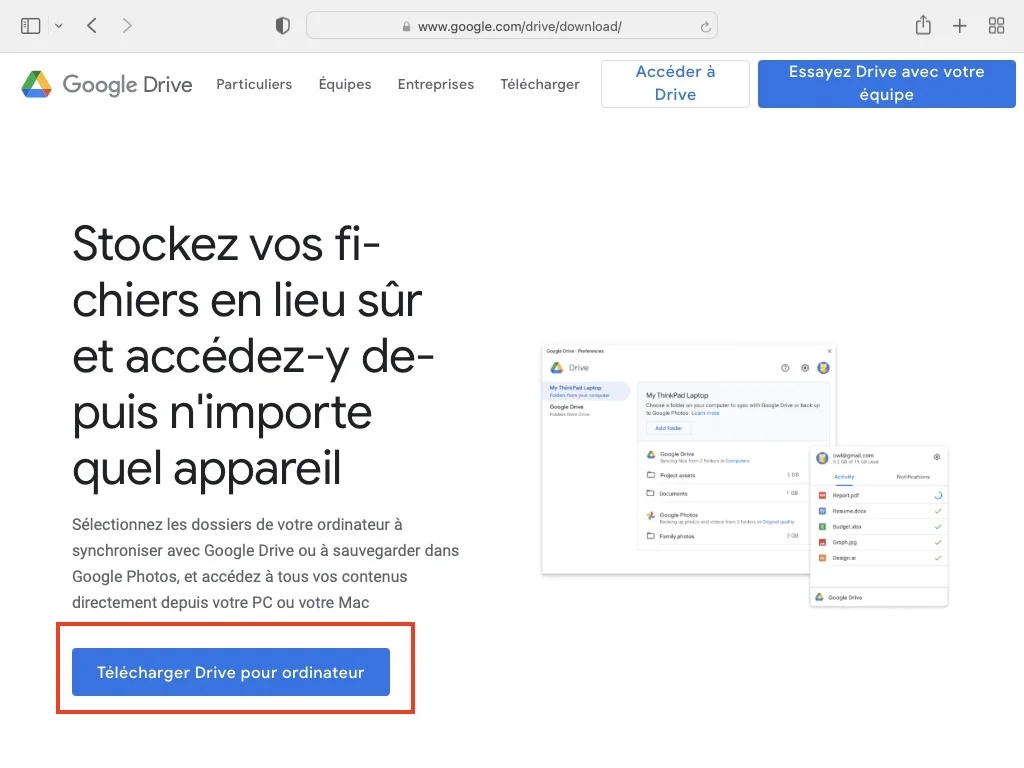Open the sidebar options dropdown chevron
Image resolution: width=1024 pixels, height=768 pixels.
[x=59, y=26]
